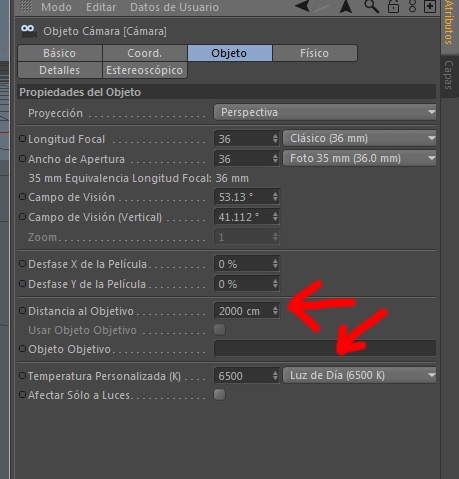
Task: Click the keyframe dot beside Longitud Focal
Action: 22,138
